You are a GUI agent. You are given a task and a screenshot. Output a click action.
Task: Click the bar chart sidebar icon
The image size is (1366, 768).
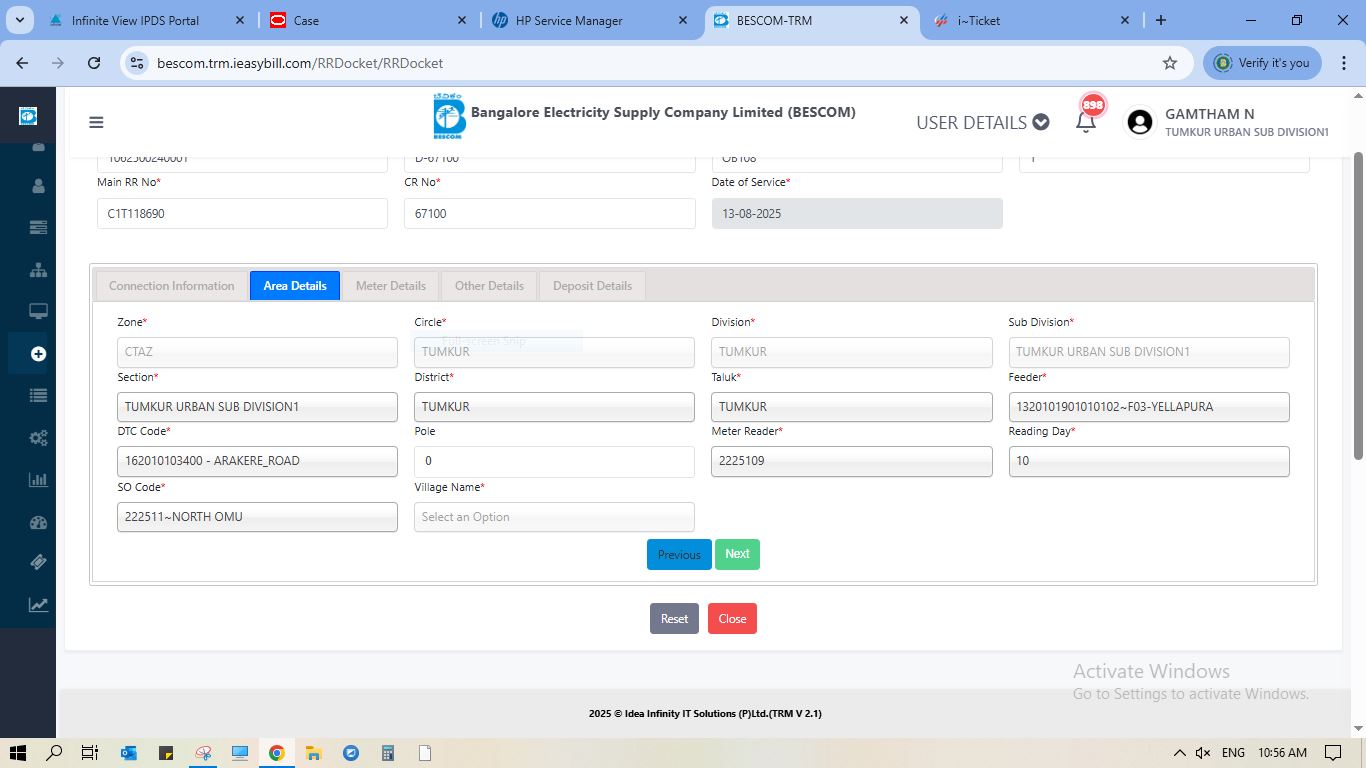[38, 480]
